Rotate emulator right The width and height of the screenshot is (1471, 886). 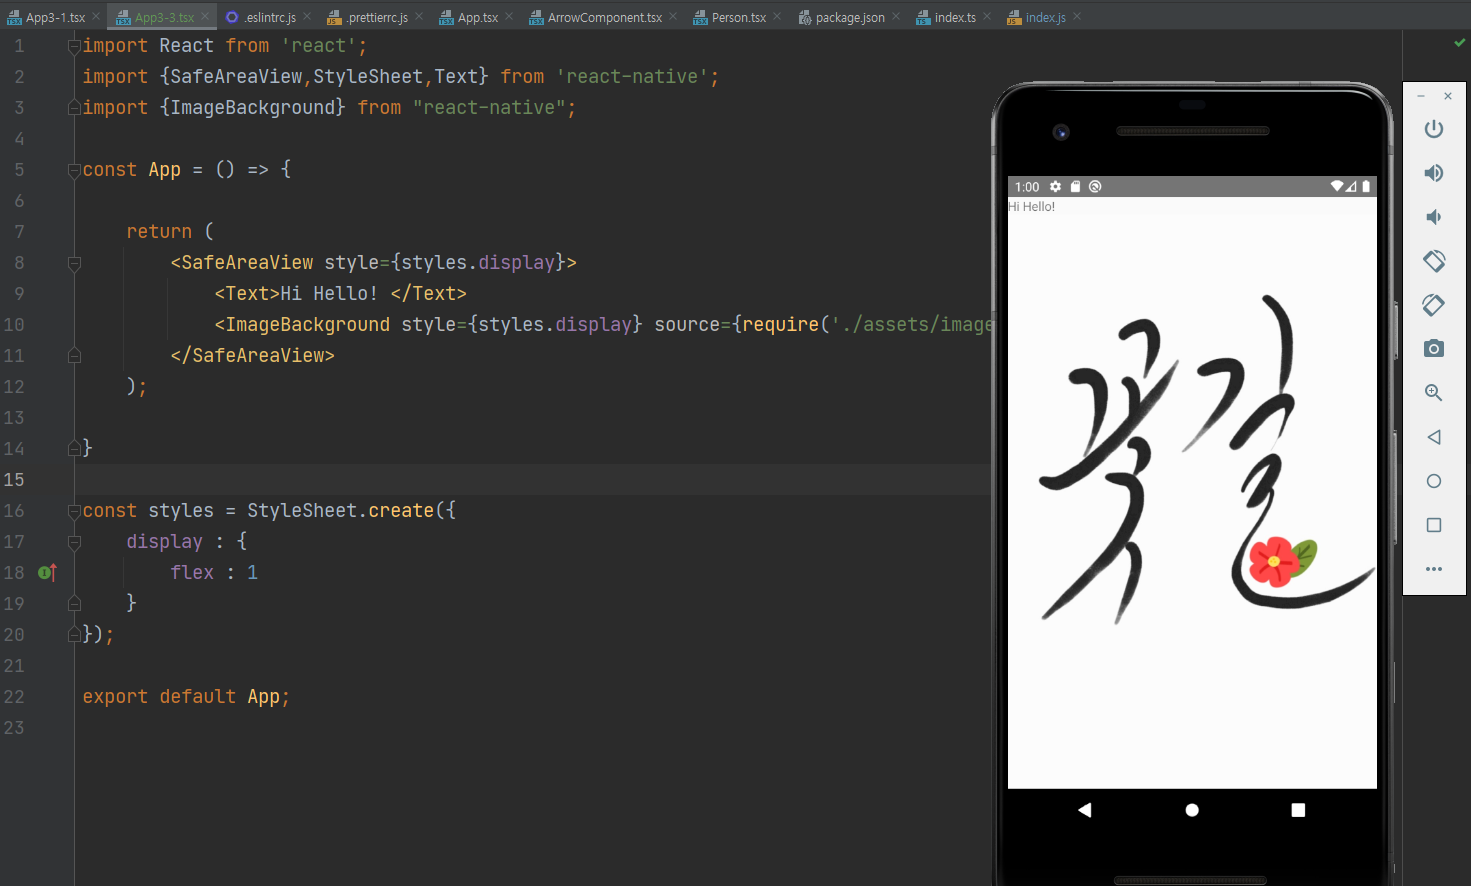coord(1434,305)
